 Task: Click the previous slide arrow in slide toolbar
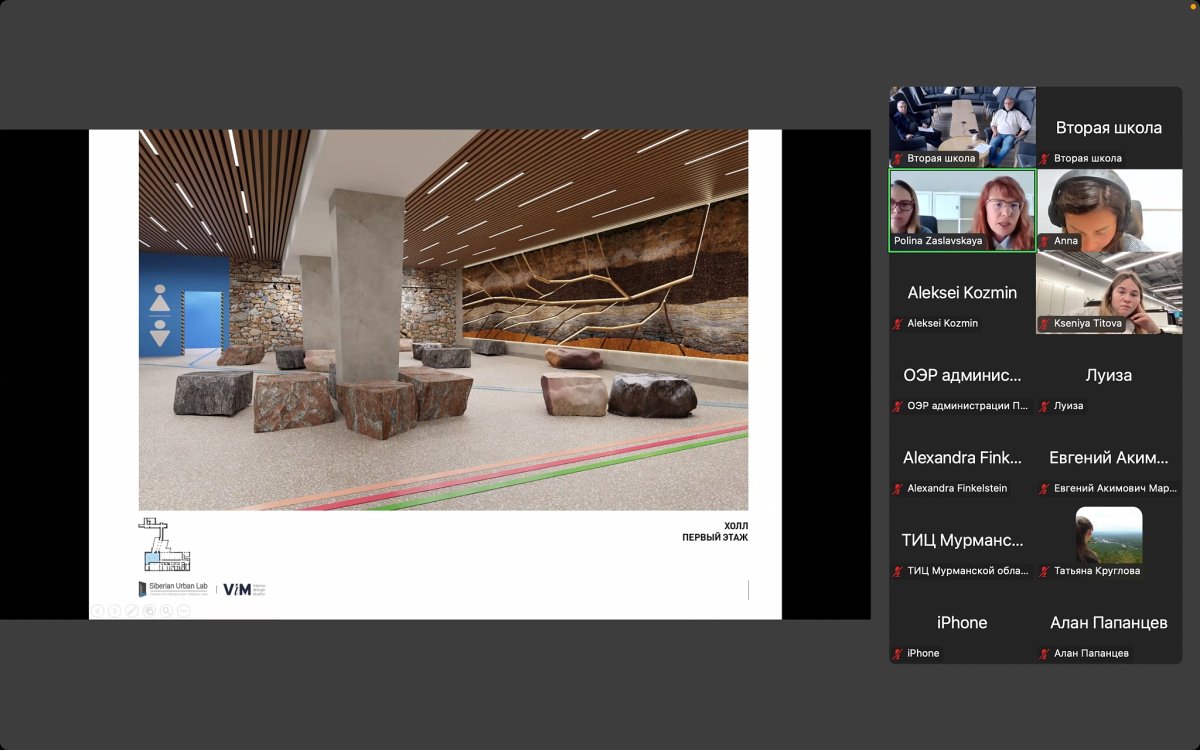point(98,610)
